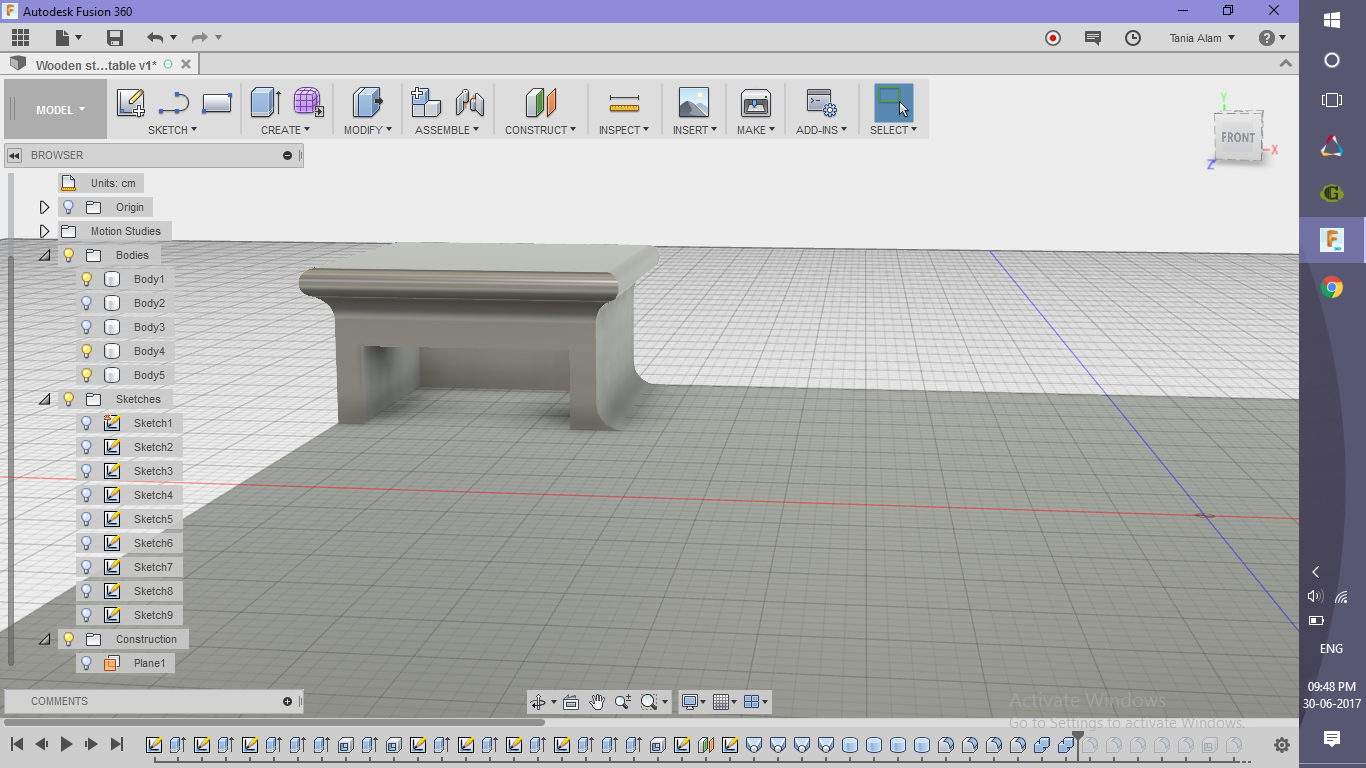1366x768 pixels.
Task: Select the Line sketch tool icon
Action: click(x=174, y=103)
